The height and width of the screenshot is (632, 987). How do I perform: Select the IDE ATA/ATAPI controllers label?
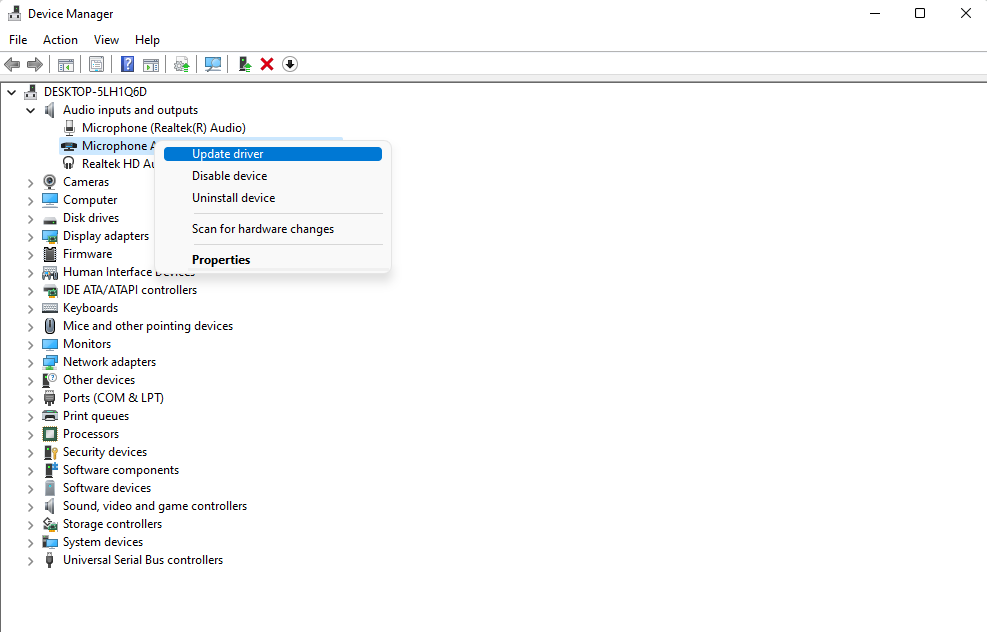click(x=130, y=290)
